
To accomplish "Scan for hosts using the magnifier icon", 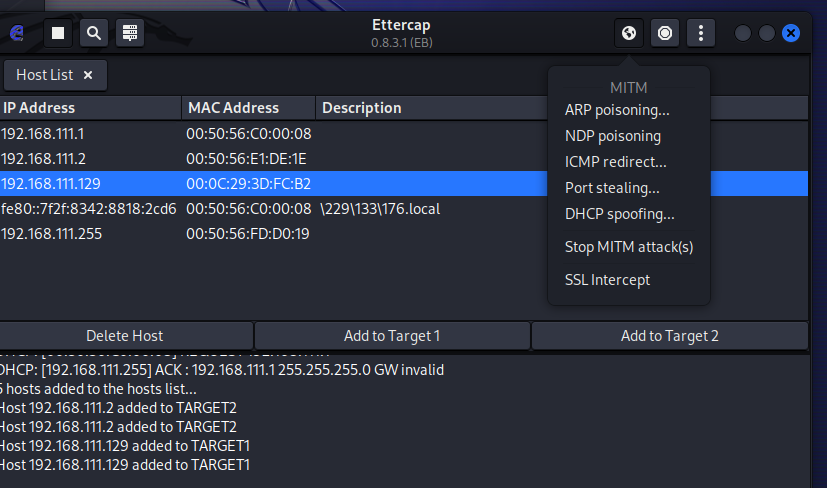I will (94, 33).
